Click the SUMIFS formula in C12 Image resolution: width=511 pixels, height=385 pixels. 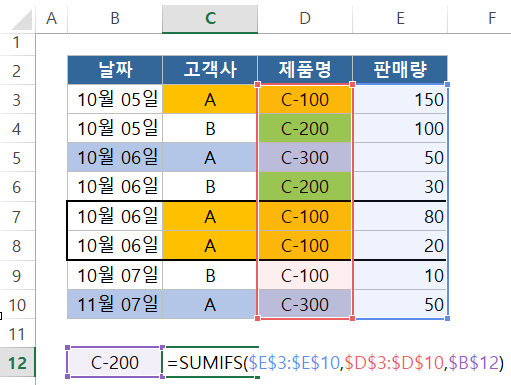[335, 363]
